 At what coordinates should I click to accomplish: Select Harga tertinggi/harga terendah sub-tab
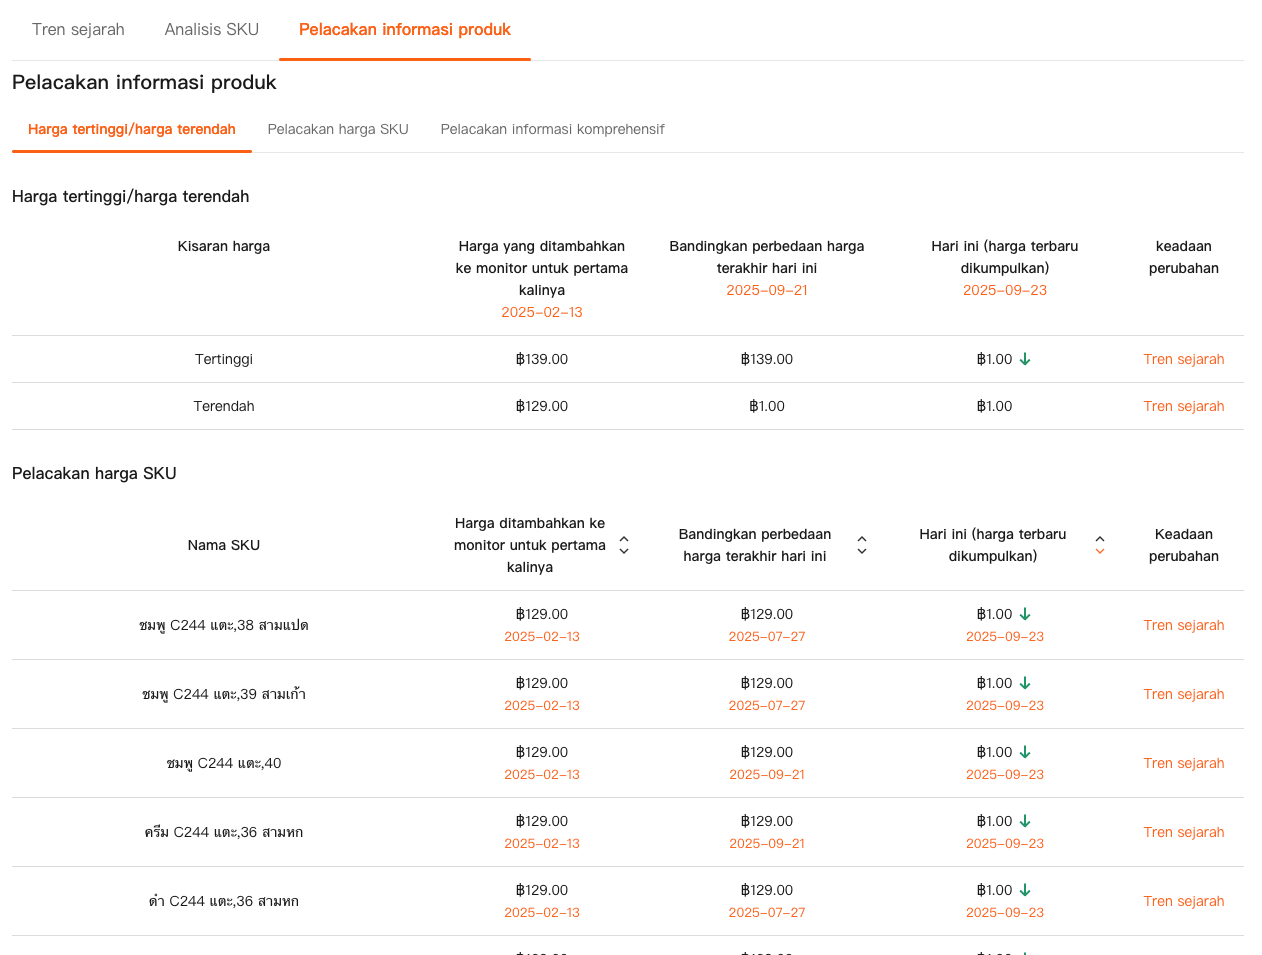coord(132,129)
